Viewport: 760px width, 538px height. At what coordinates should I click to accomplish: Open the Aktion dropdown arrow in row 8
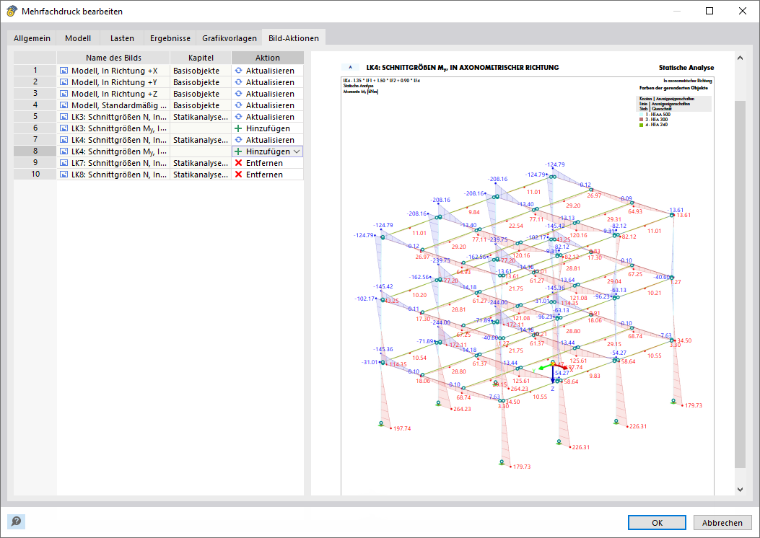click(297, 152)
